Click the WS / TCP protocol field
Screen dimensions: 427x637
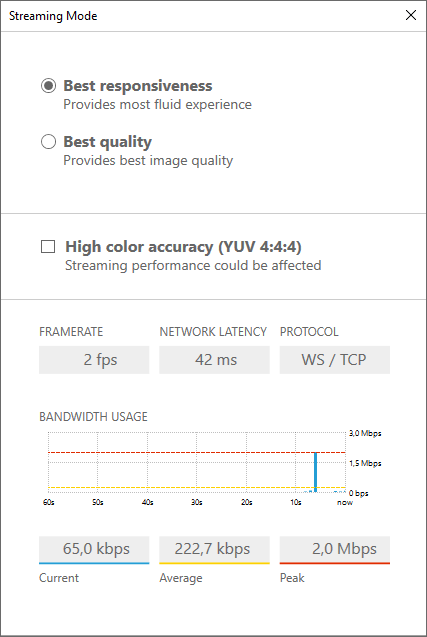(x=334, y=360)
